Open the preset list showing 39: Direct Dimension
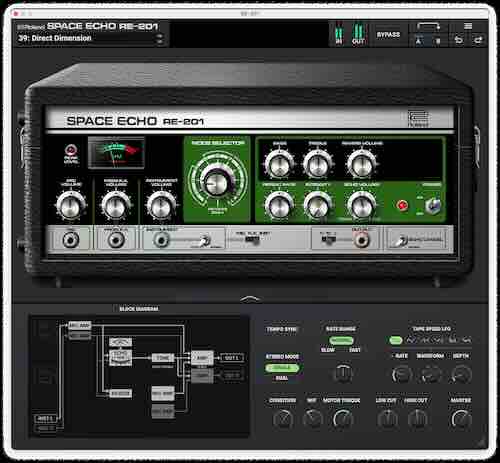 pyautogui.click(x=88, y=38)
